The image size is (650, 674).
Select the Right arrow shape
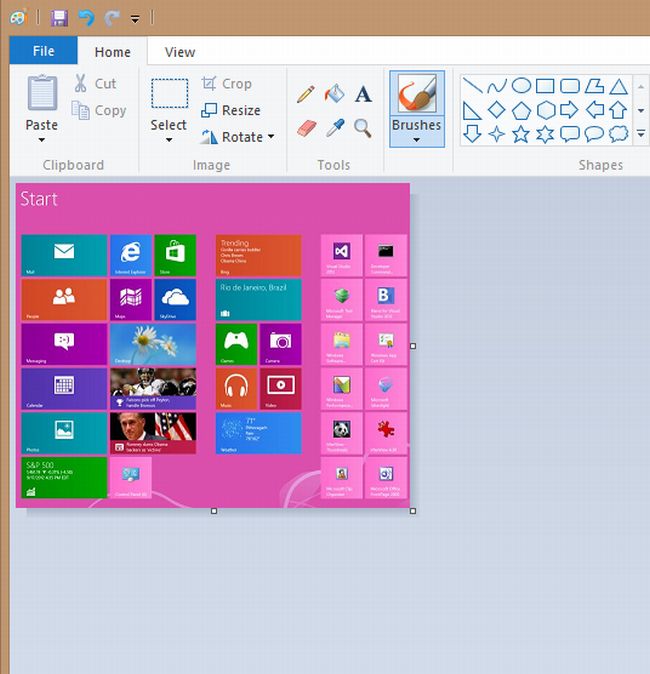(570, 110)
